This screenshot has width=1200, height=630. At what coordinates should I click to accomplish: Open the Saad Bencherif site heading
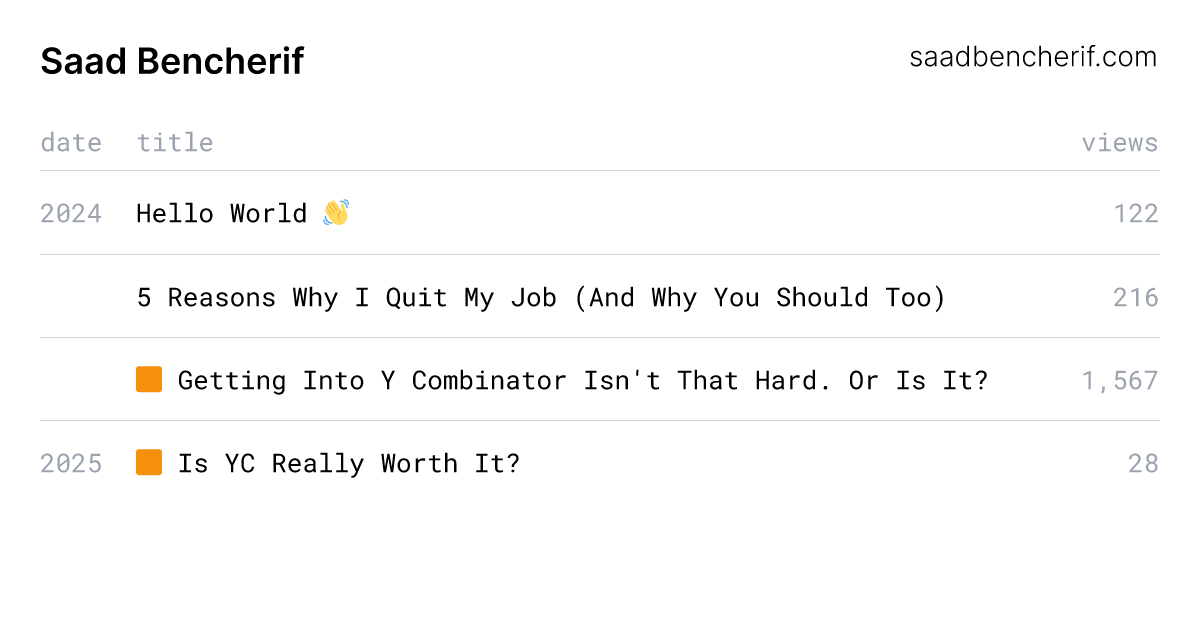[172, 62]
